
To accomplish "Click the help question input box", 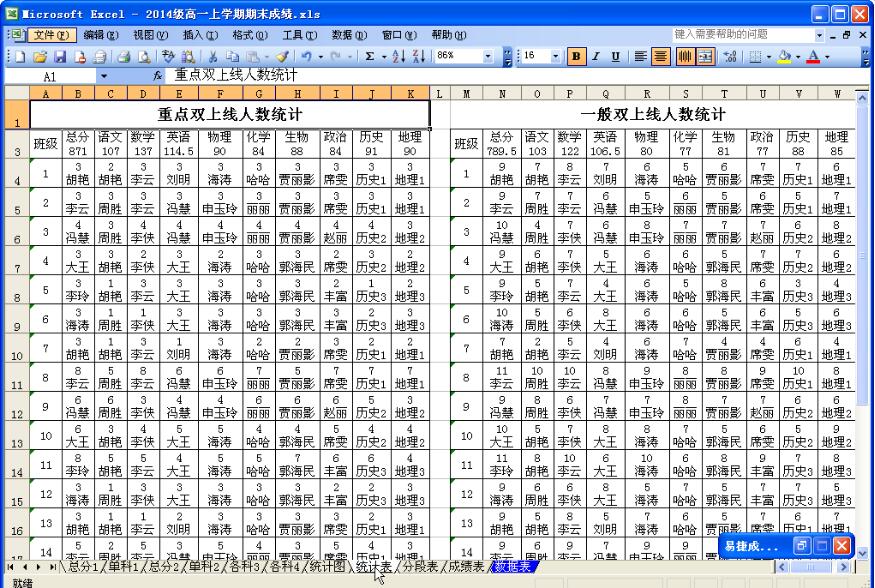I will click(x=743, y=35).
